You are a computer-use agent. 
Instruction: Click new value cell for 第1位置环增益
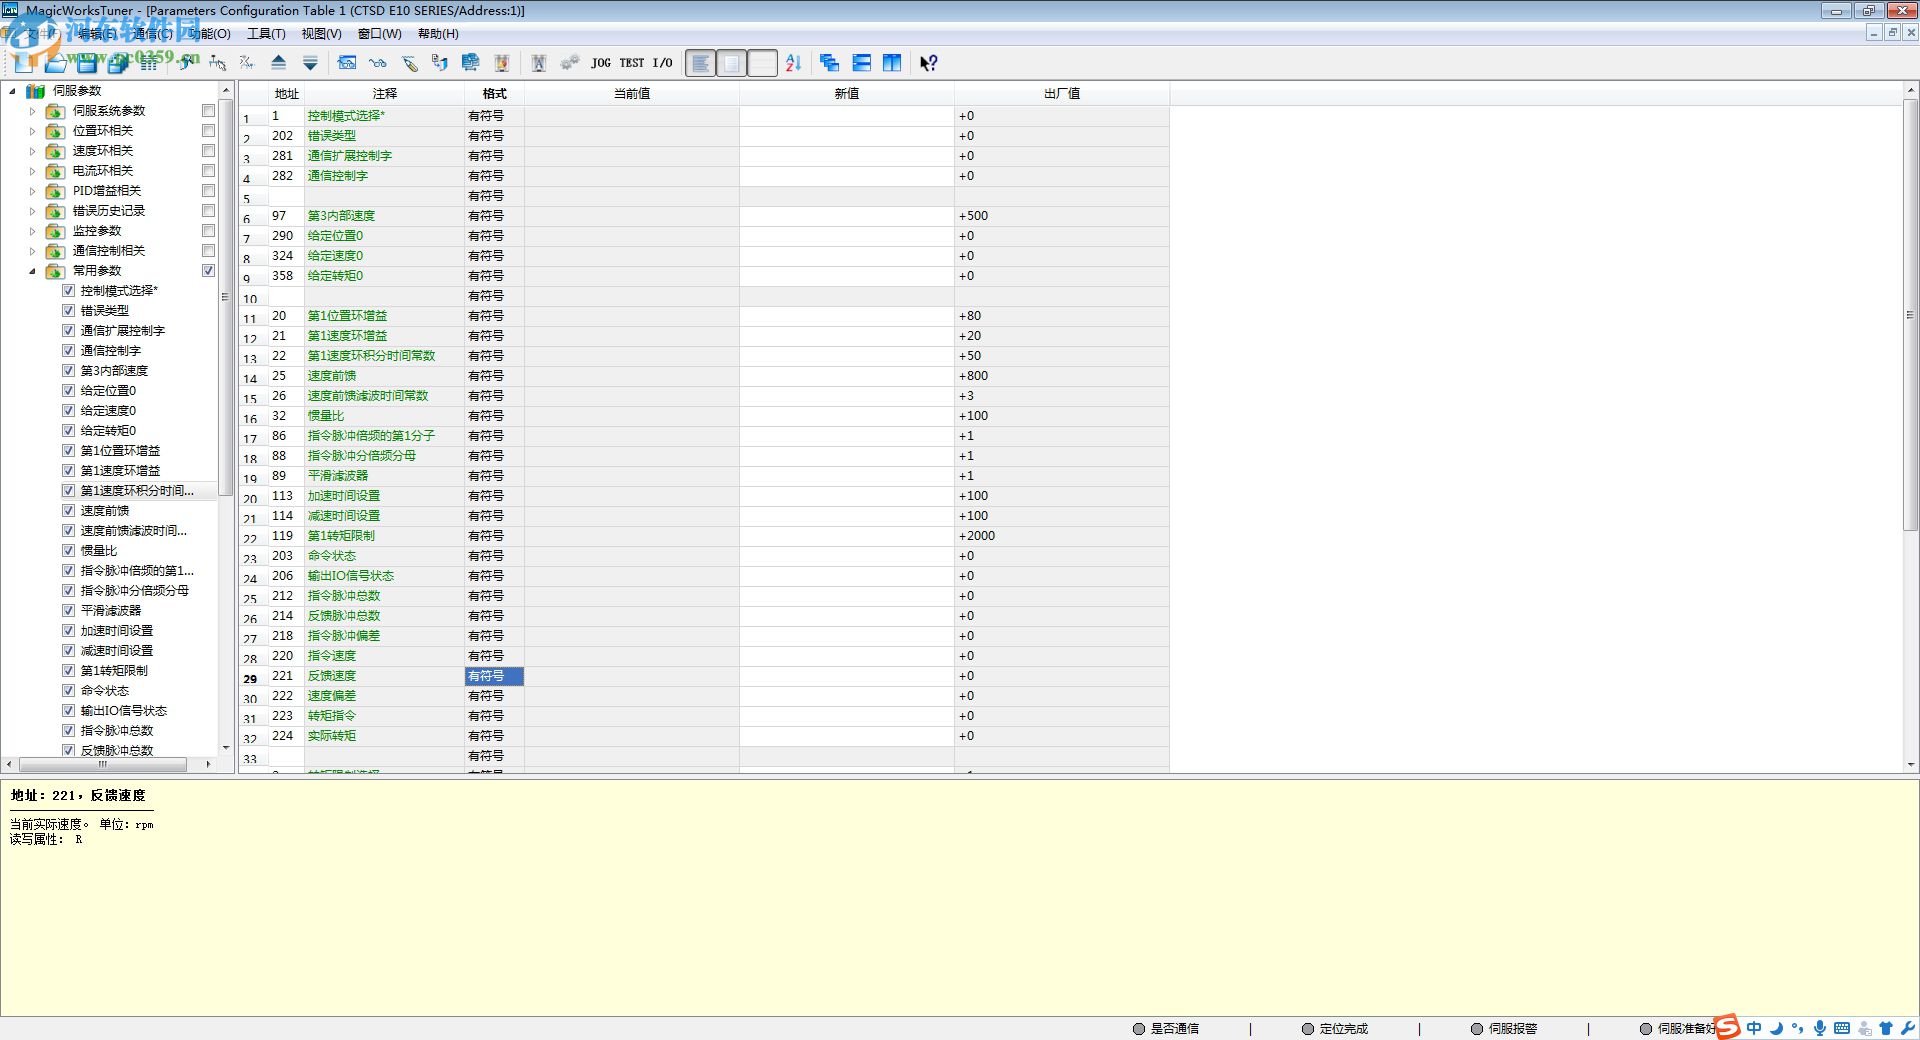tap(846, 316)
